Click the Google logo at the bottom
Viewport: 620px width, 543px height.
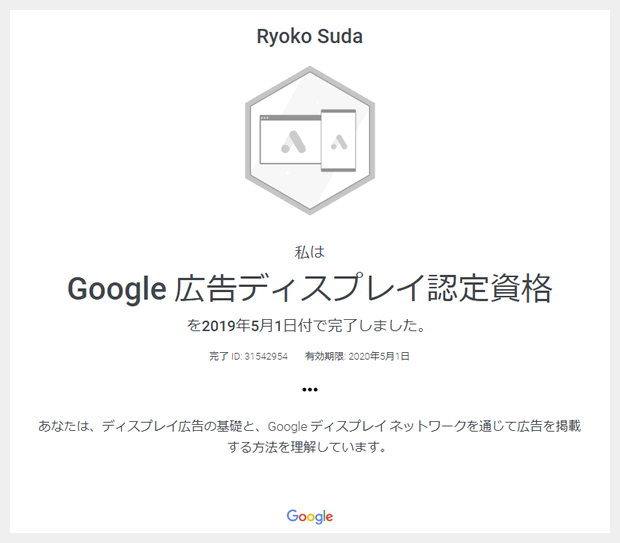[310, 517]
